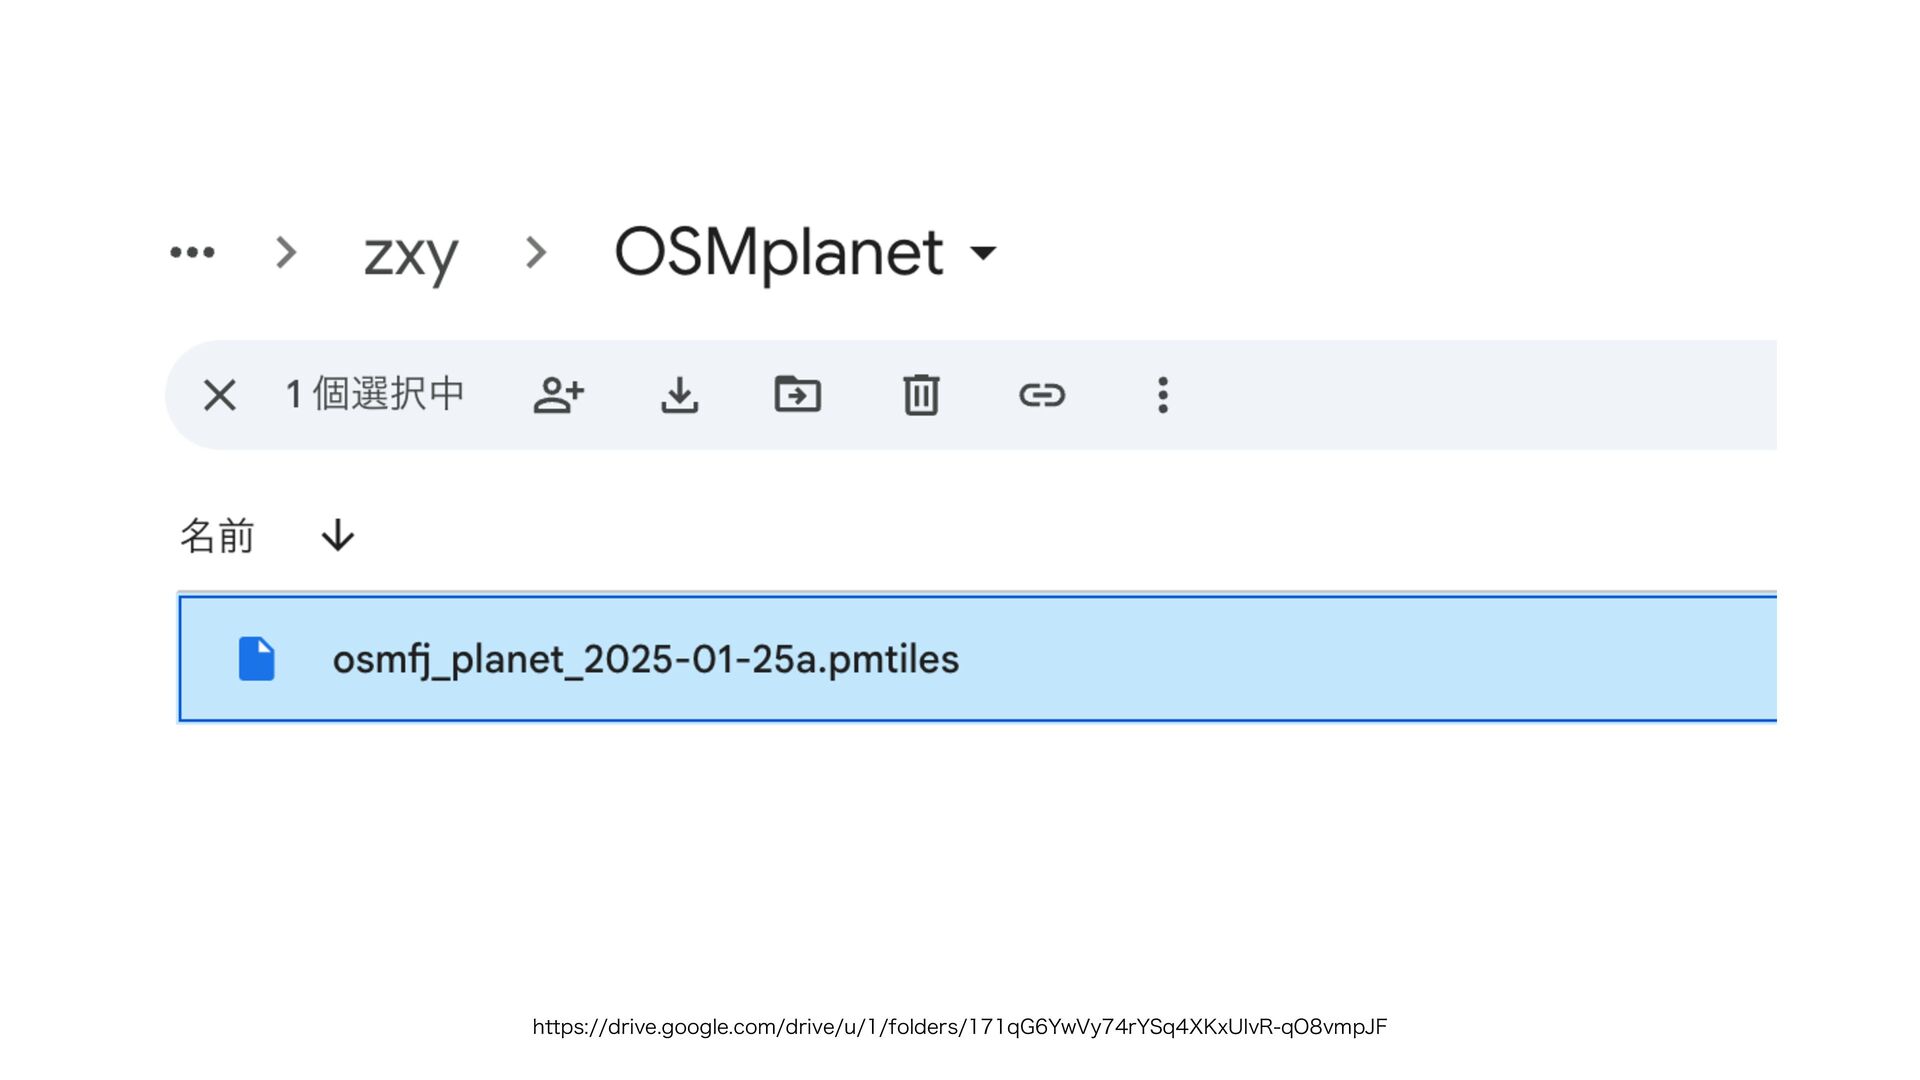
Task: Click the move-to-folder icon
Action: tap(798, 395)
